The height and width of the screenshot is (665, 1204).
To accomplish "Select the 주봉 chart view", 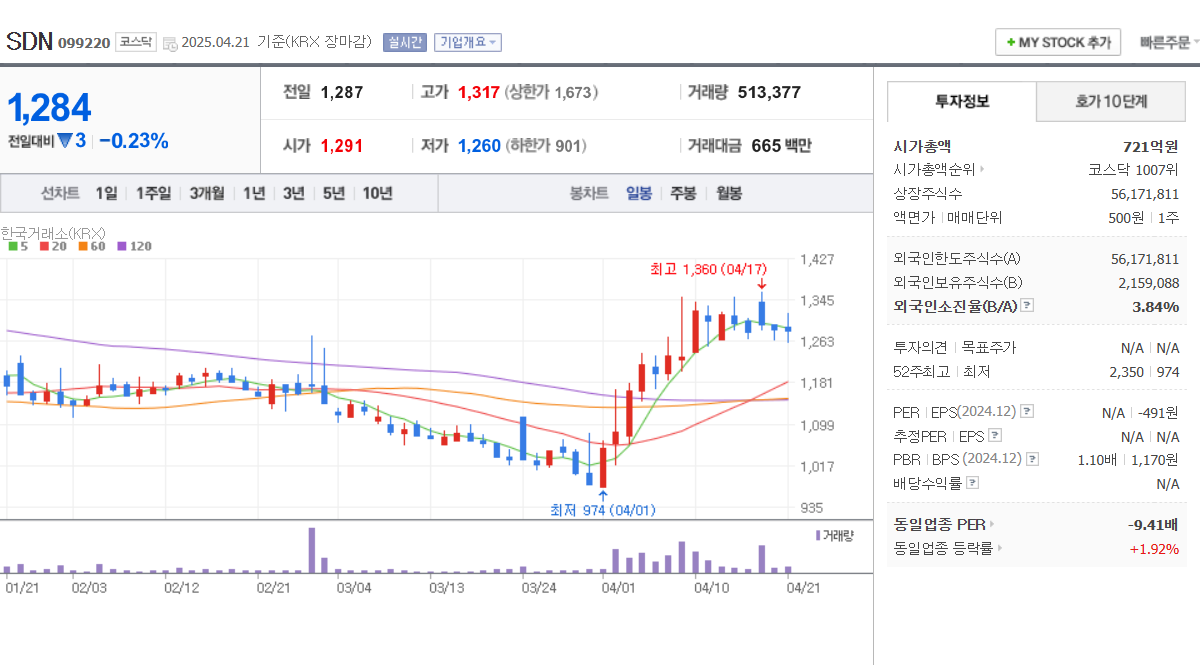I will tap(683, 192).
